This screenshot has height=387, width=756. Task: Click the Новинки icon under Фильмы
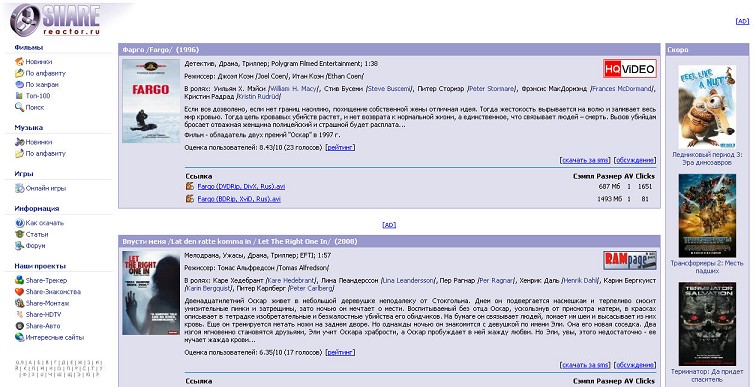(19, 62)
